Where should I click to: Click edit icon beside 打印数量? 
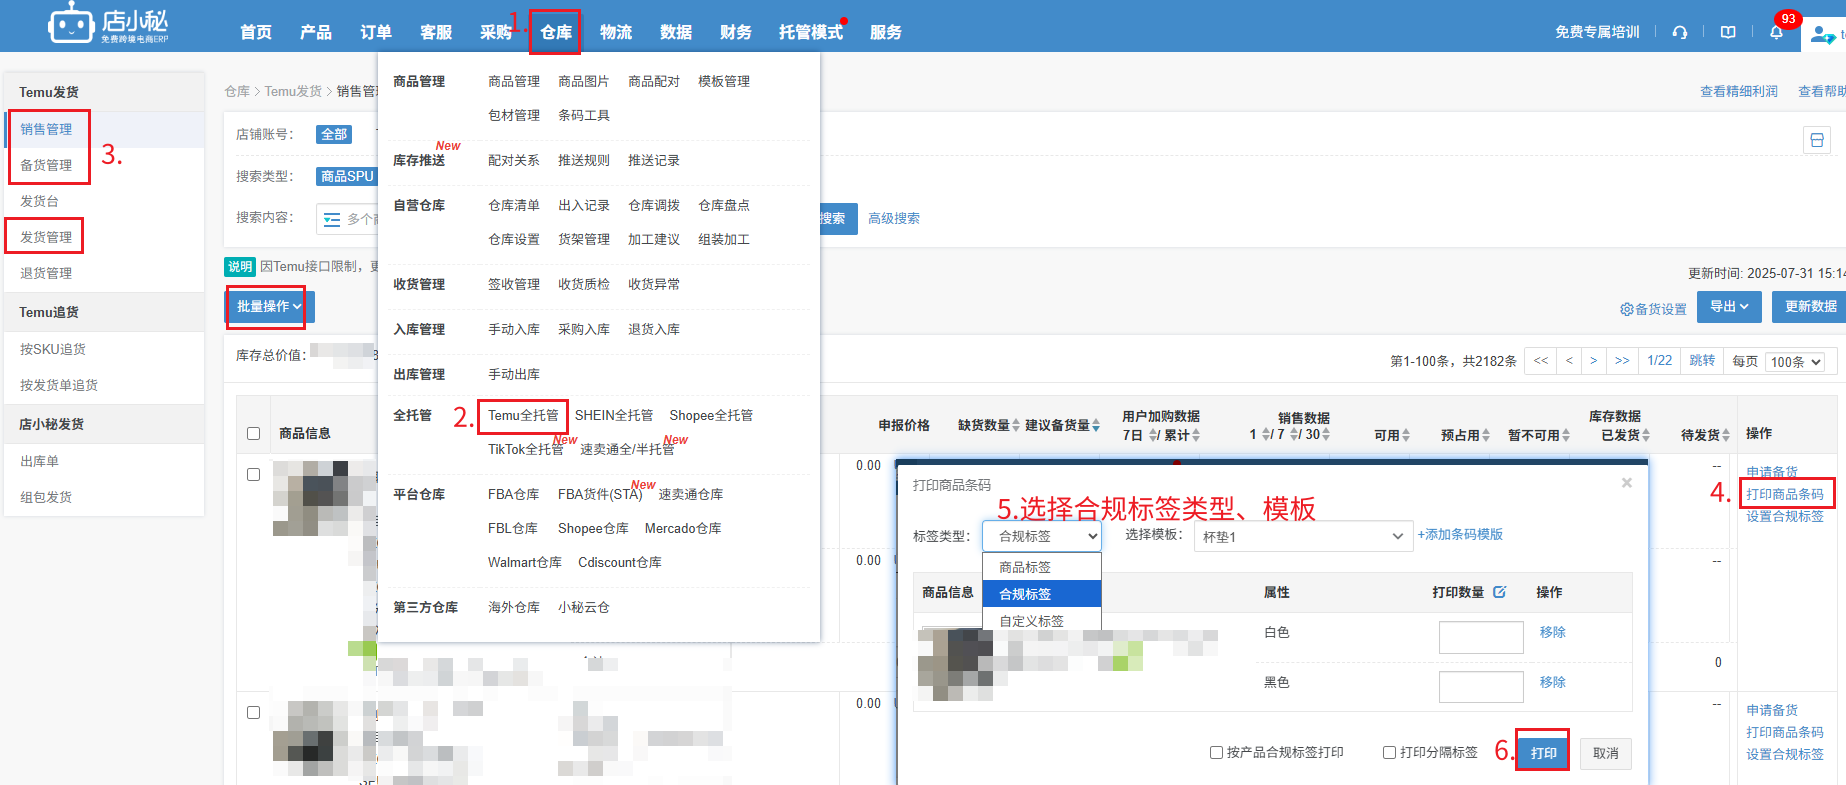1499,592
